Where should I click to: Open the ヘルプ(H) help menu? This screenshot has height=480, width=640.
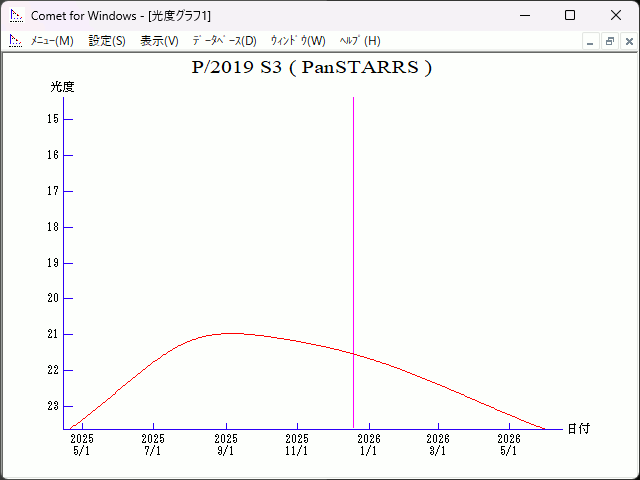click(360, 41)
